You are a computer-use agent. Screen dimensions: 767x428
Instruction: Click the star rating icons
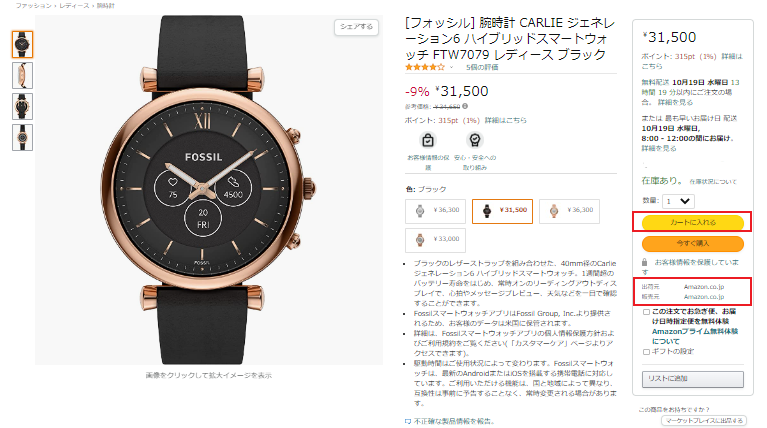point(424,67)
